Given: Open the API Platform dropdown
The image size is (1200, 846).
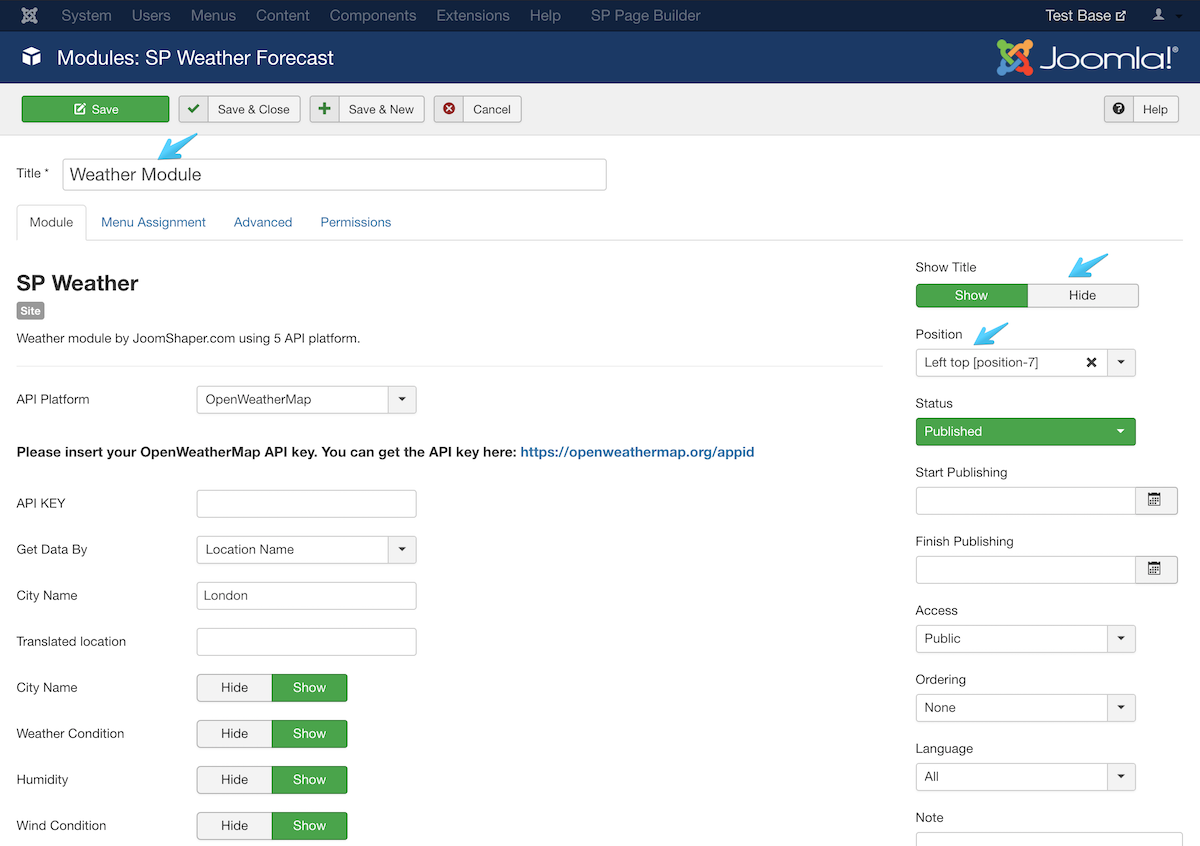Looking at the screenshot, I should (x=306, y=399).
